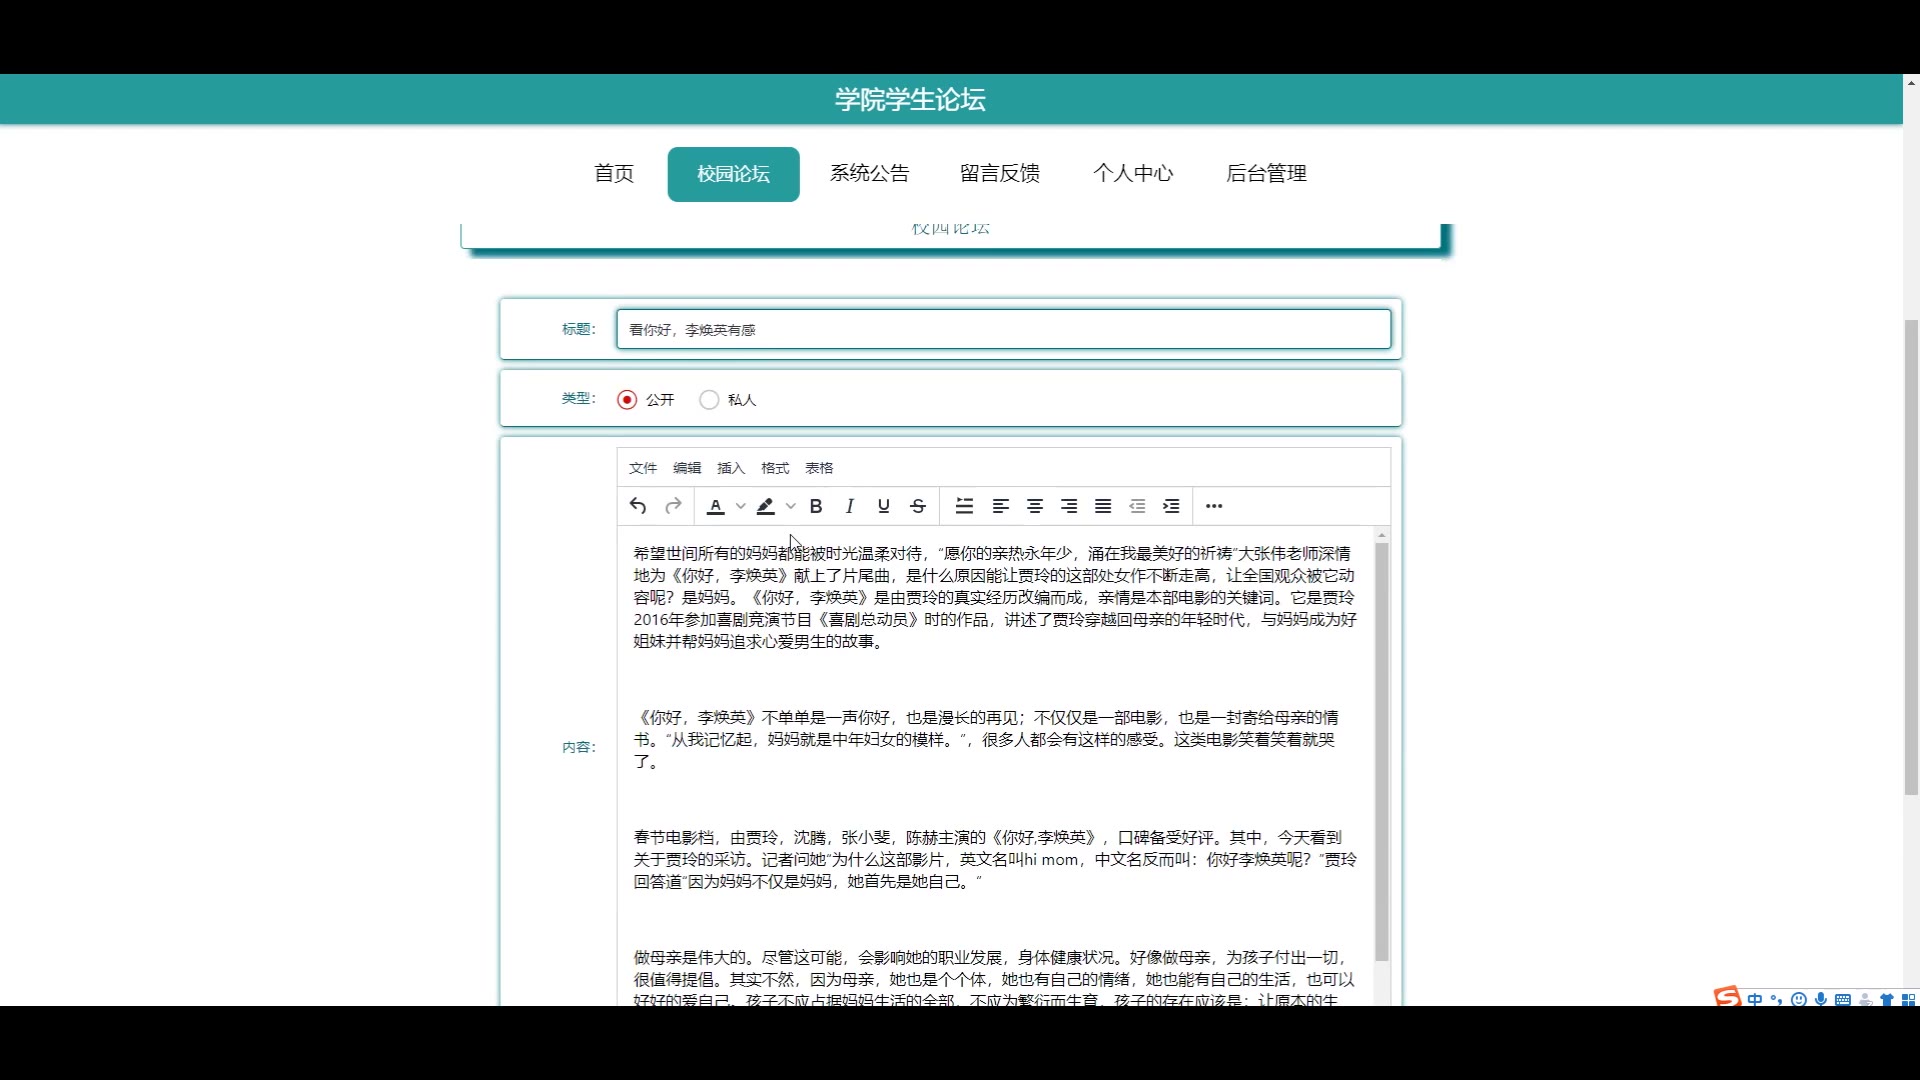Viewport: 1920px width, 1080px height.
Task: Expand the highlight color dropdown arrow
Action: 791,506
